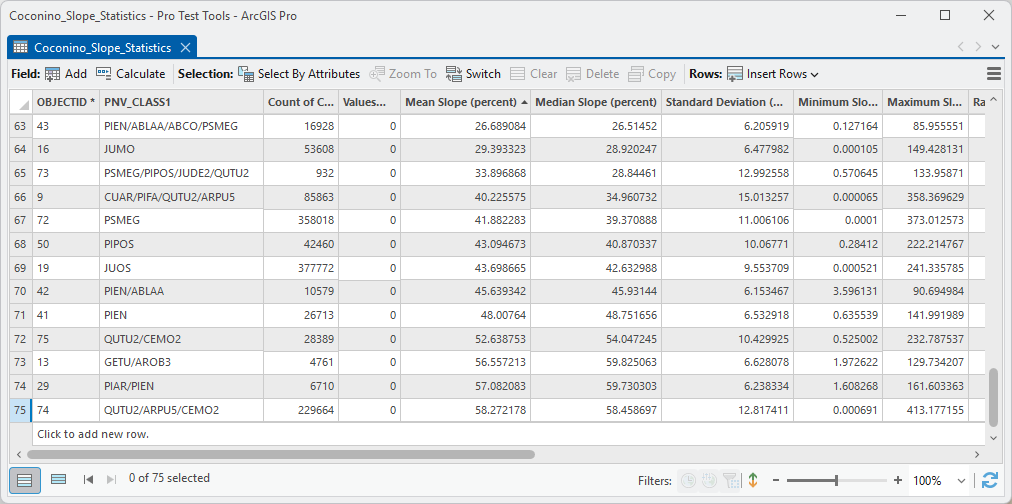This screenshot has width=1012, height=504.
Task: Click the JUMO cell
Action: point(181,150)
